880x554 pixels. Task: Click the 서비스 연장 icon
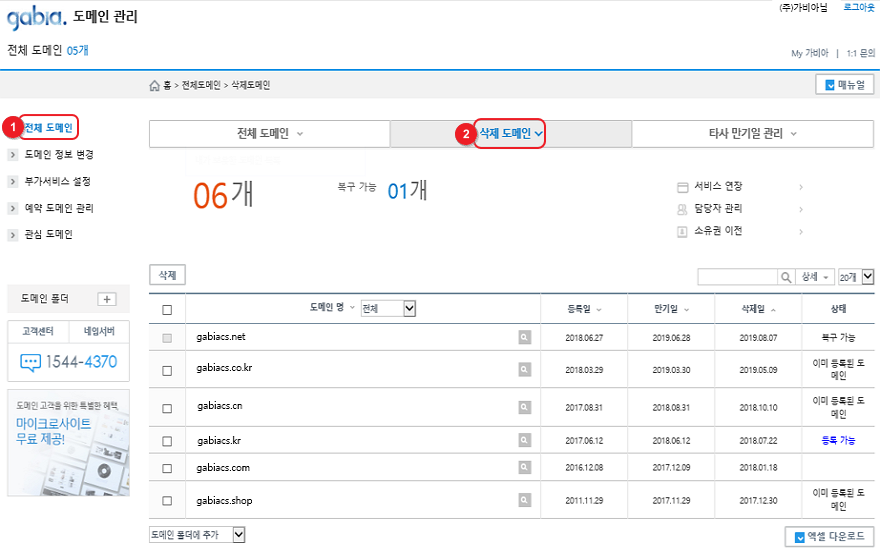click(x=682, y=187)
